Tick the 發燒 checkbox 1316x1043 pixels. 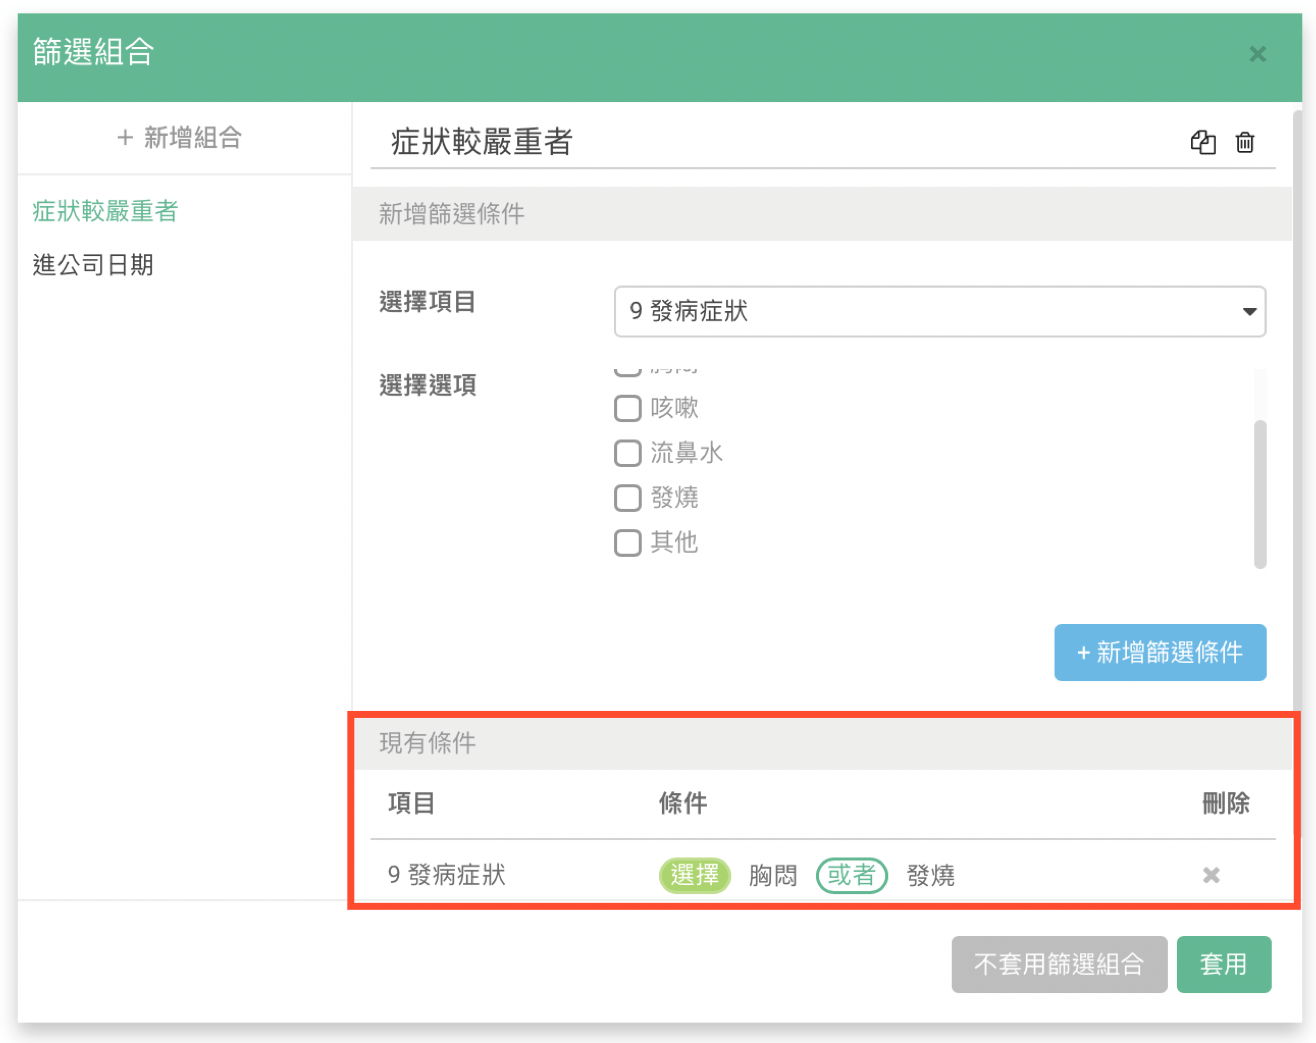pyautogui.click(x=628, y=498)
